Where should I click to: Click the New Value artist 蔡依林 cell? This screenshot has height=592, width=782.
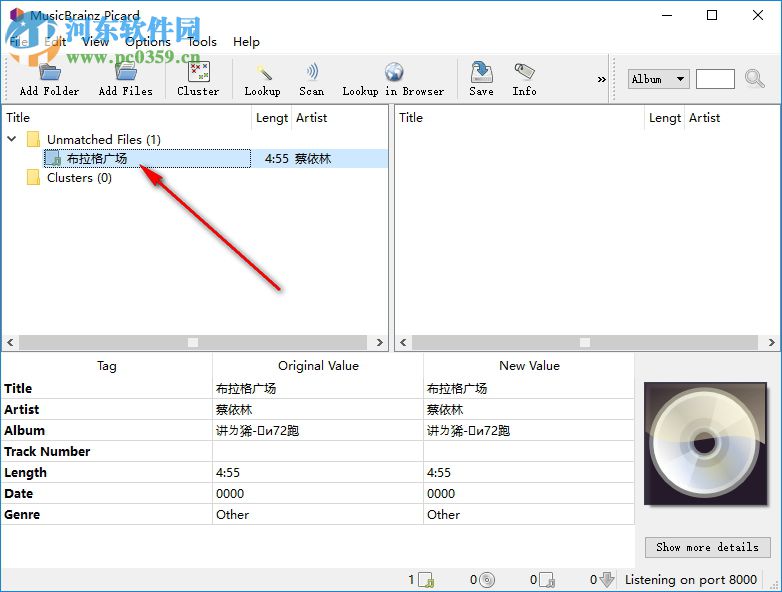529,409
